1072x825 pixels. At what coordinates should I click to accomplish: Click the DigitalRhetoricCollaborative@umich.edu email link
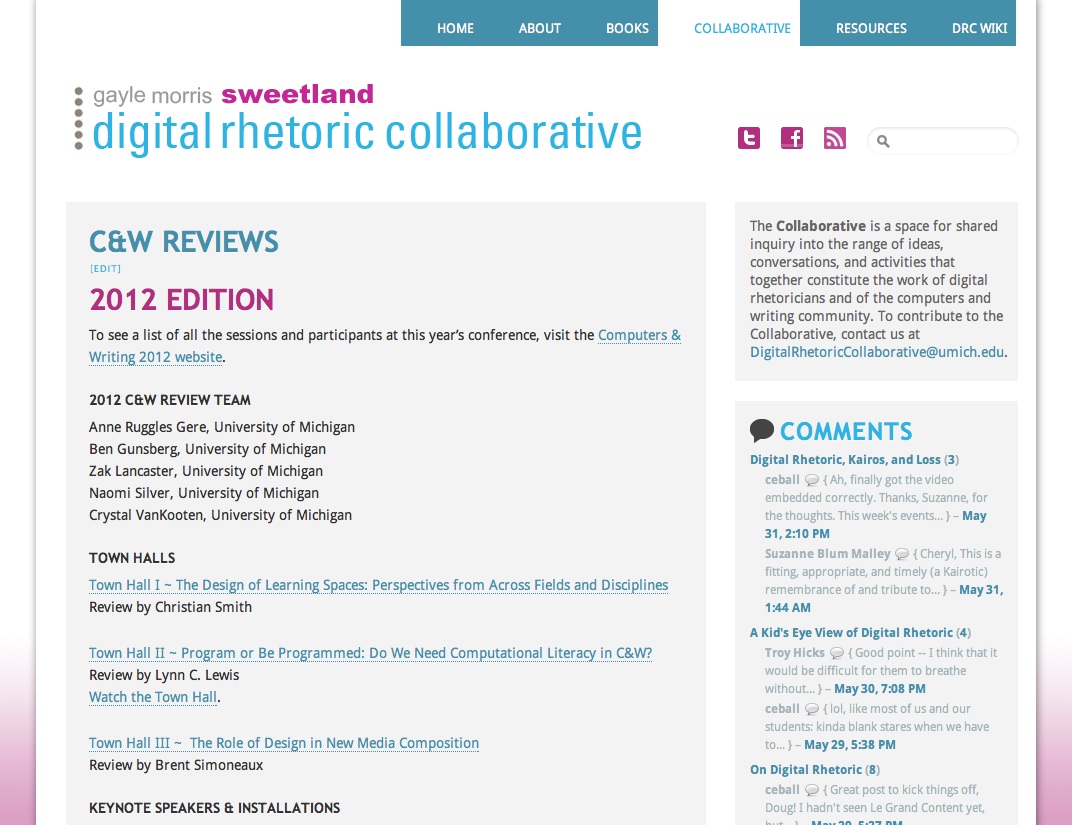click(x=877, y=352)
